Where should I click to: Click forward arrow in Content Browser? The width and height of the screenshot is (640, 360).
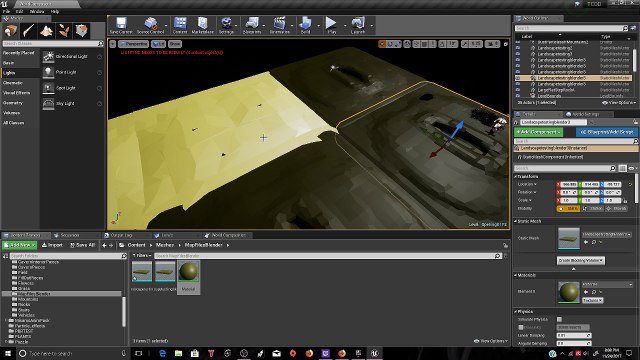[111, 245]
